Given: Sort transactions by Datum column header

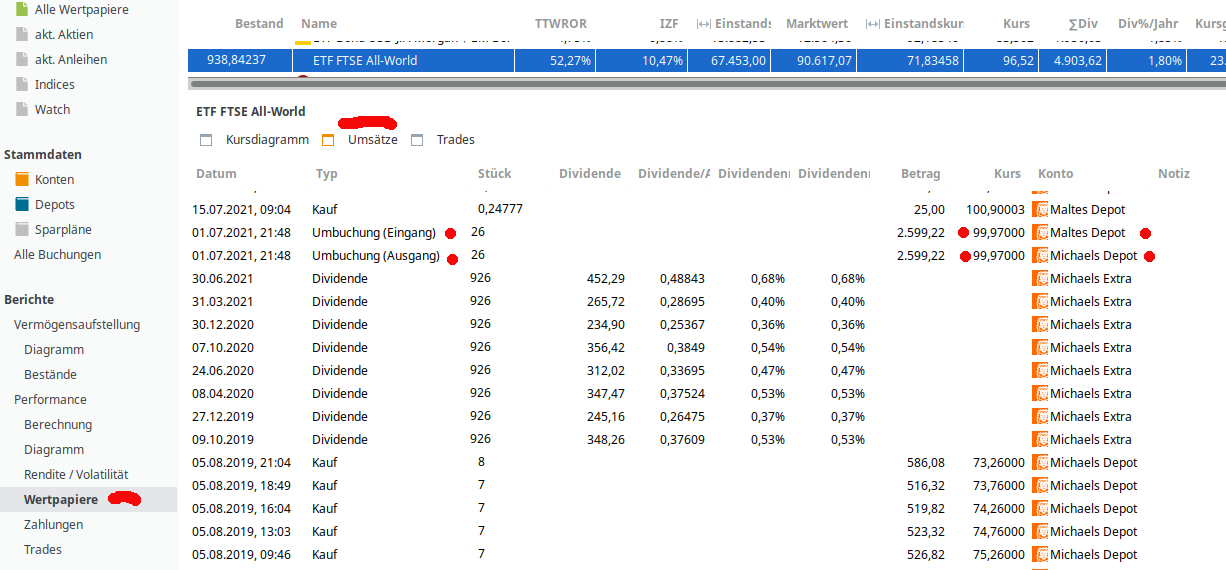Looking at the screenshot, I should 216,173.
